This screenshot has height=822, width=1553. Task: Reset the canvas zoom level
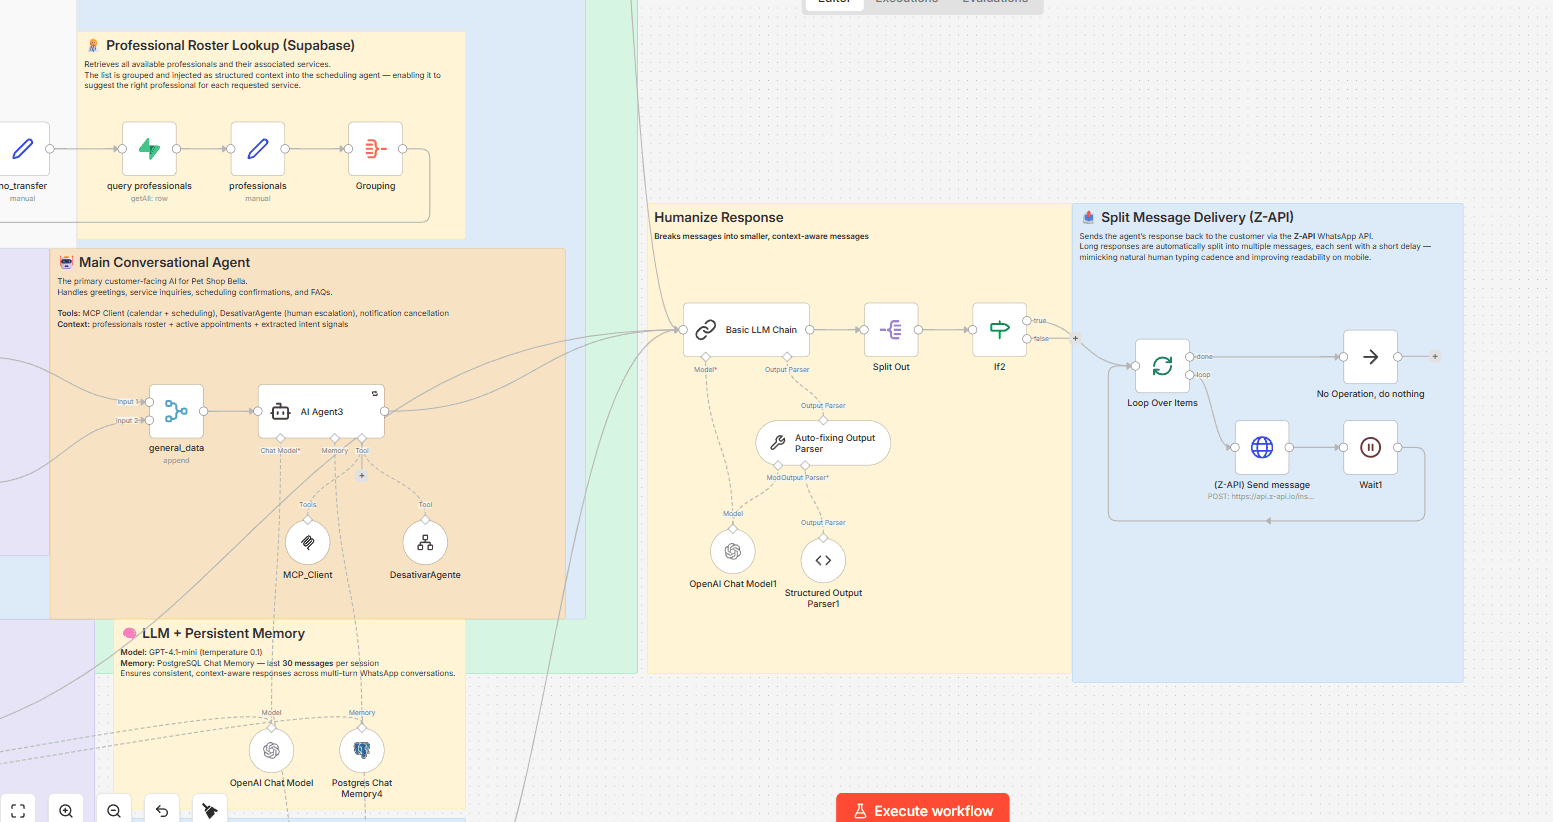(162, 810)
